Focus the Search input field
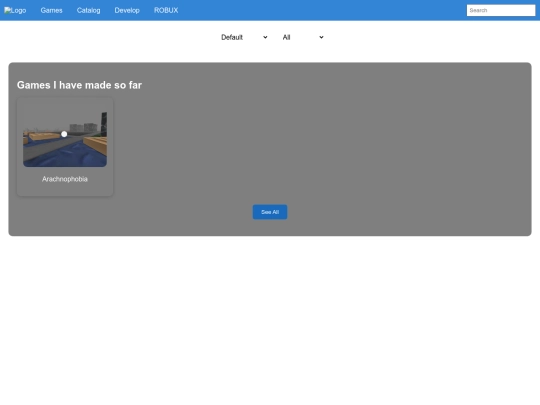This screenshot has width=540, height=405. pos(501,10)
